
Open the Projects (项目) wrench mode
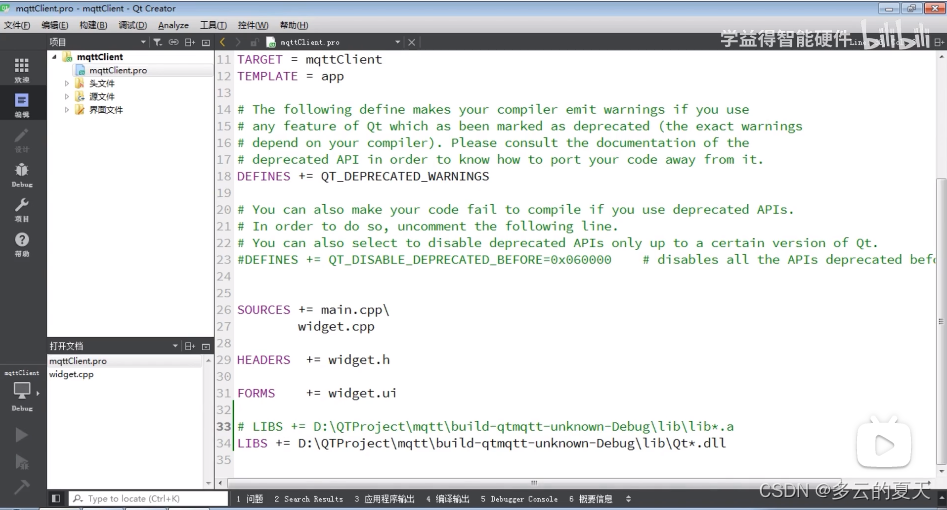22,210
